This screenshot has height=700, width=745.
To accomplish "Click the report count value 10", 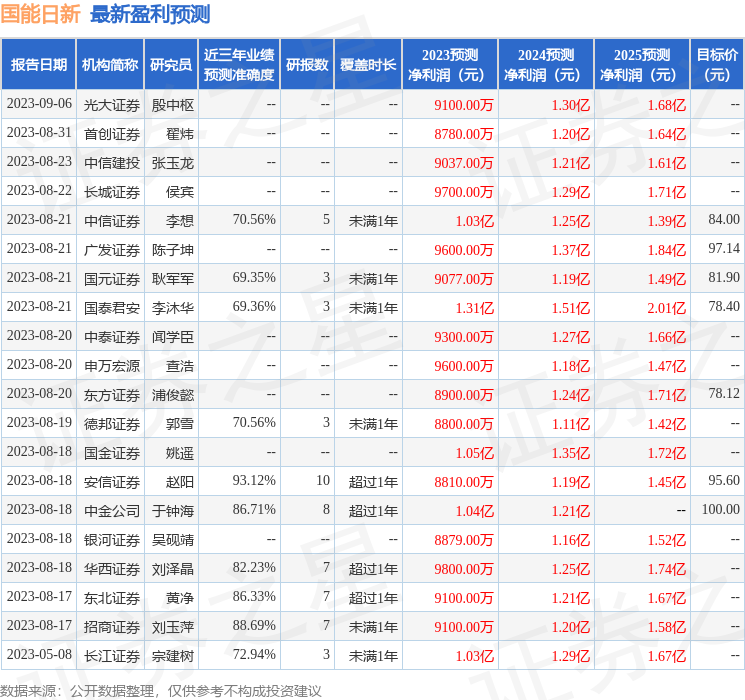I will tap(323, 480).
